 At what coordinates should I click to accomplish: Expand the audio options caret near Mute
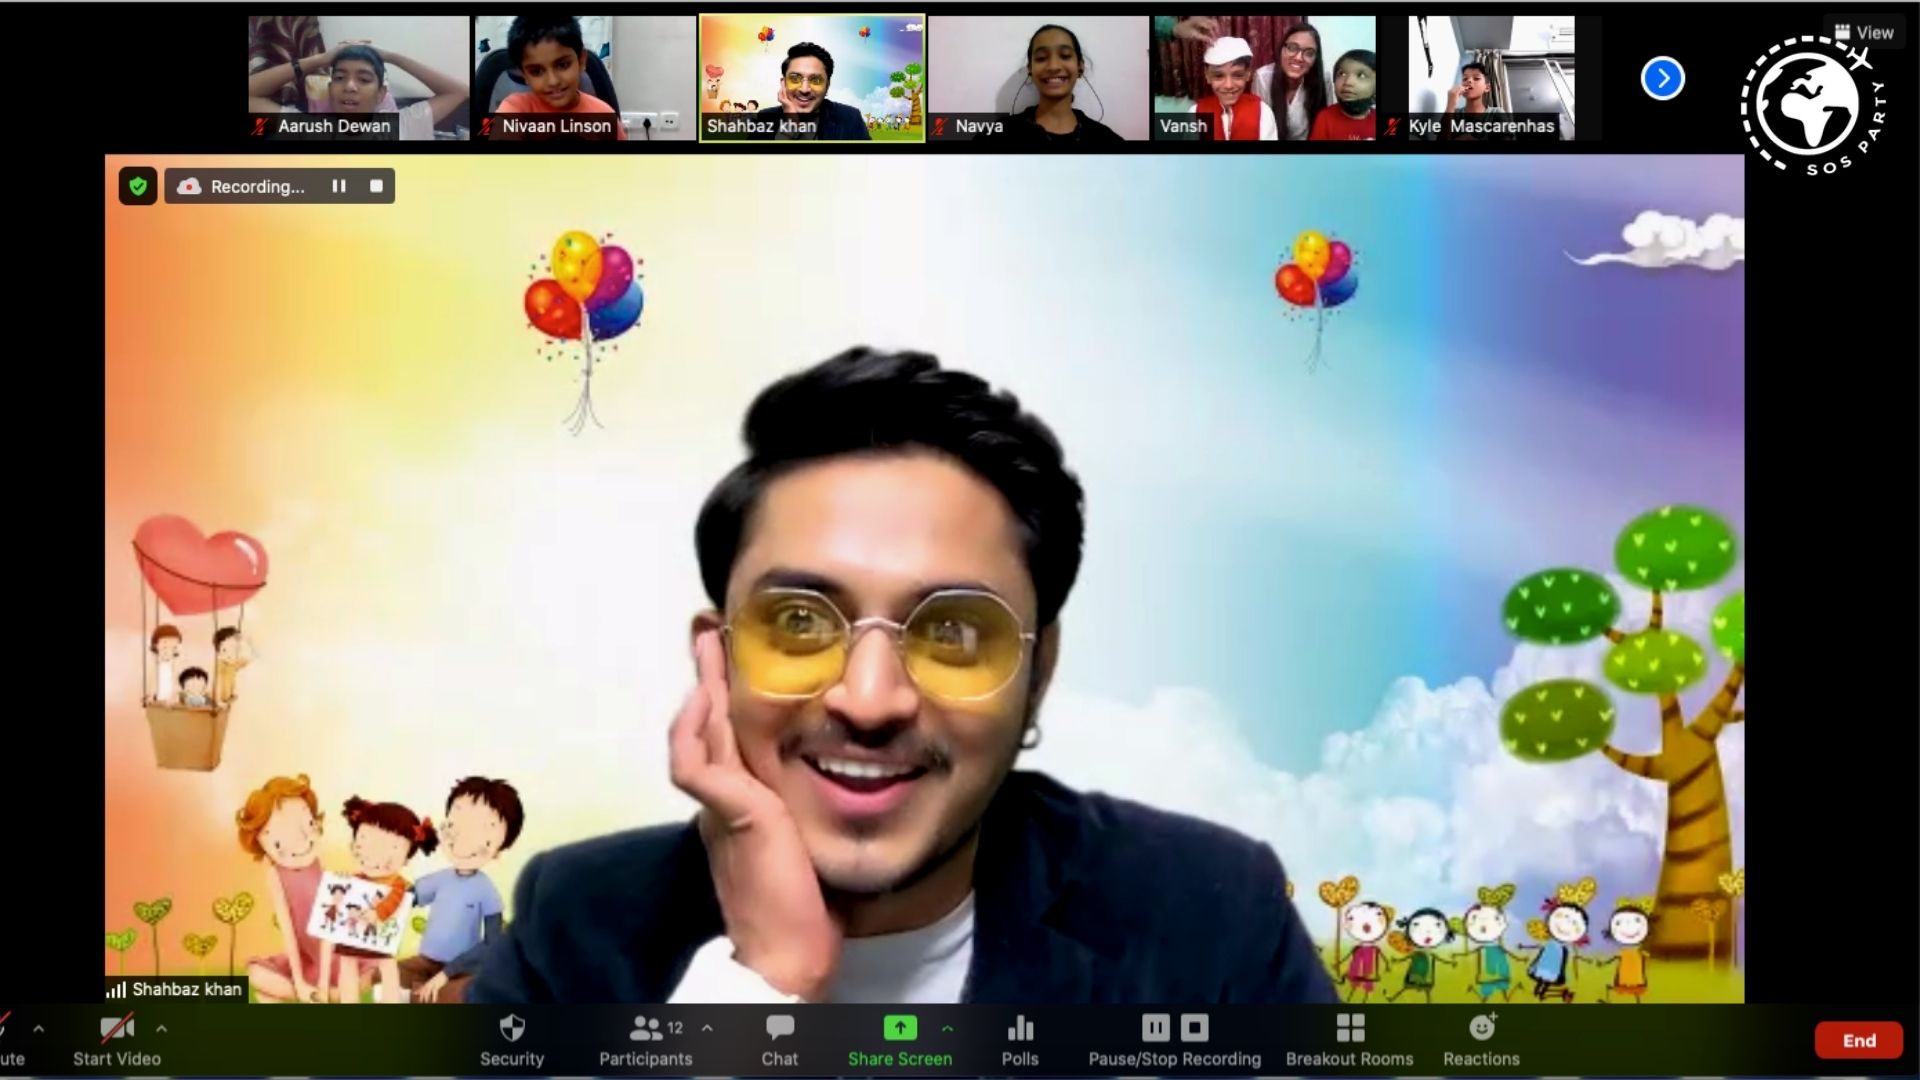point(39,1028)
